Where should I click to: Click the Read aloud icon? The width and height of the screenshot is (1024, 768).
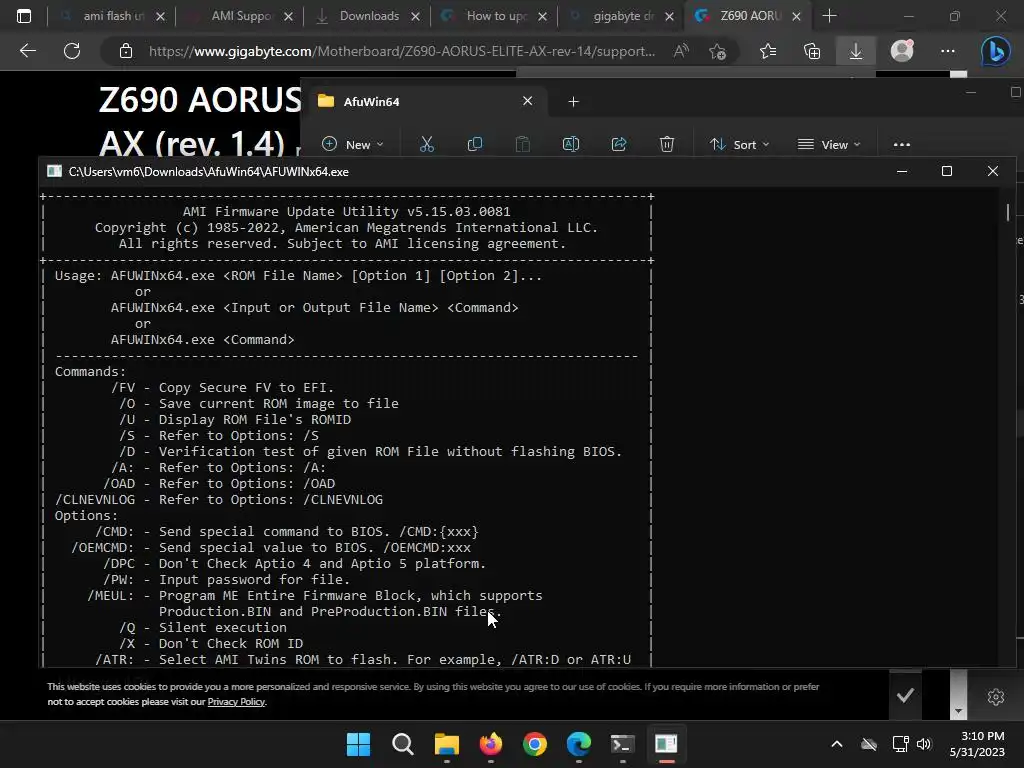680,51
